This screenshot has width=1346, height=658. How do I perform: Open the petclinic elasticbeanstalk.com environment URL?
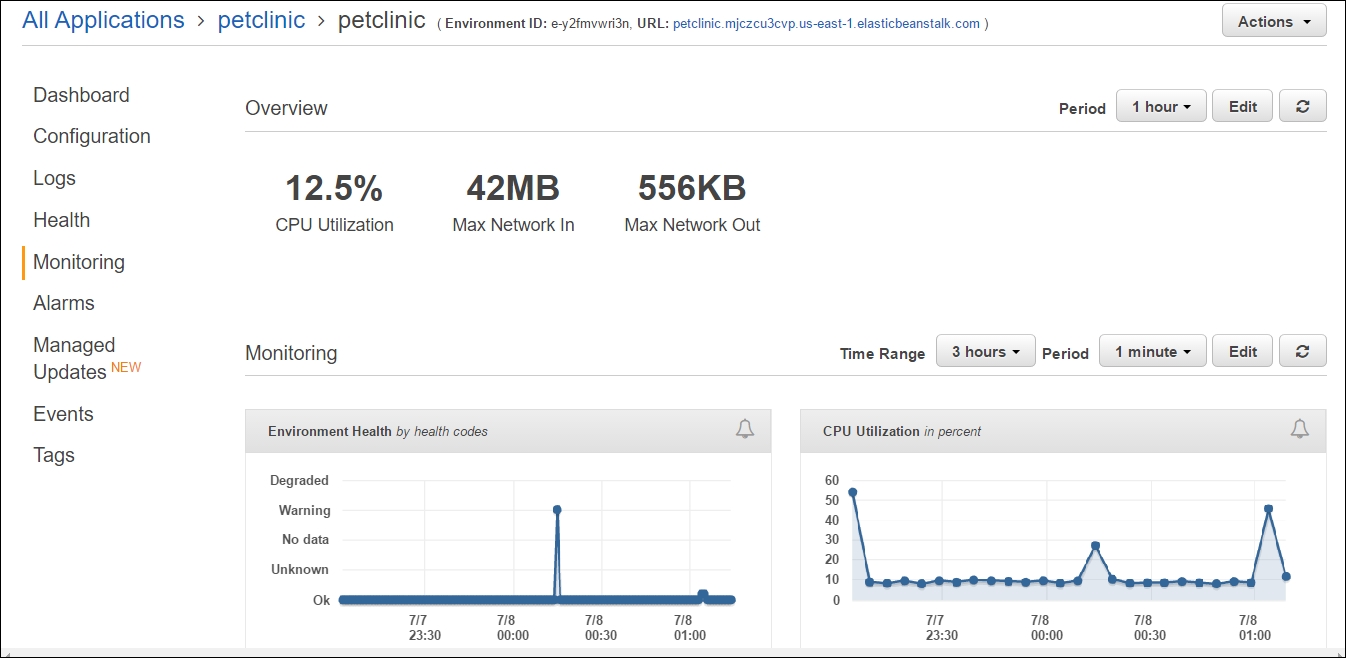826,23
